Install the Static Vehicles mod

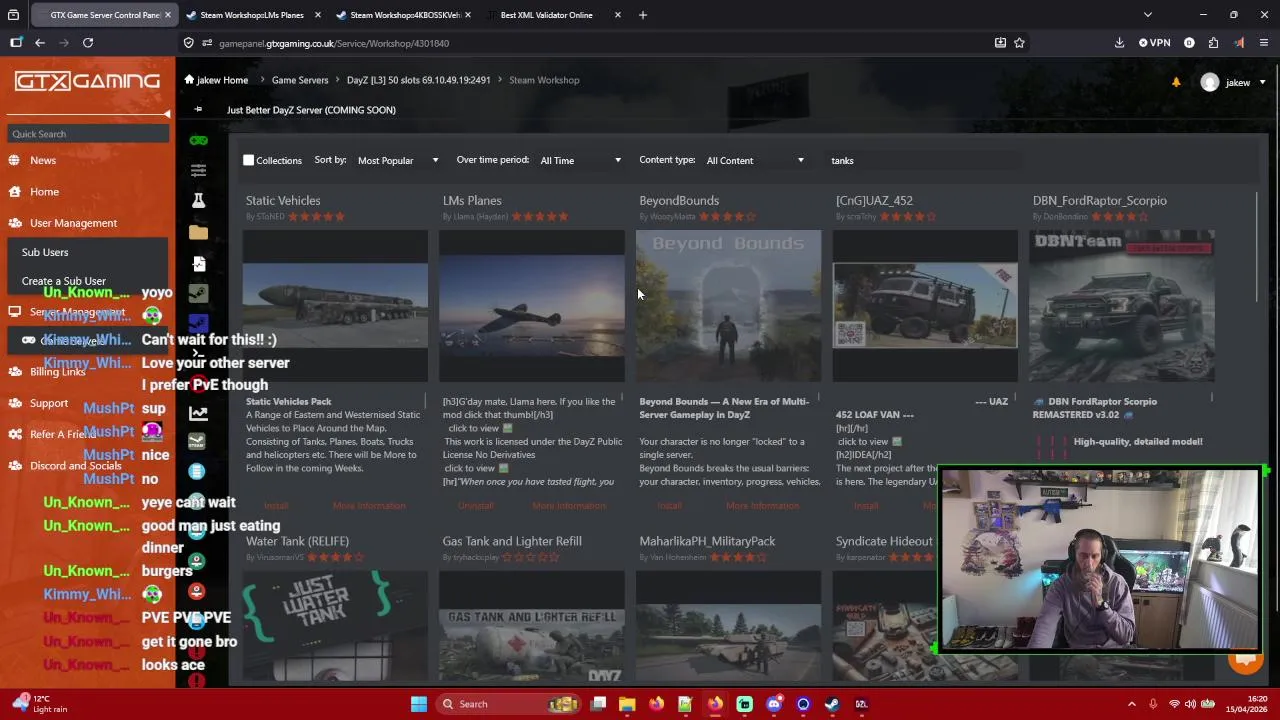click(x=276, y=506)
